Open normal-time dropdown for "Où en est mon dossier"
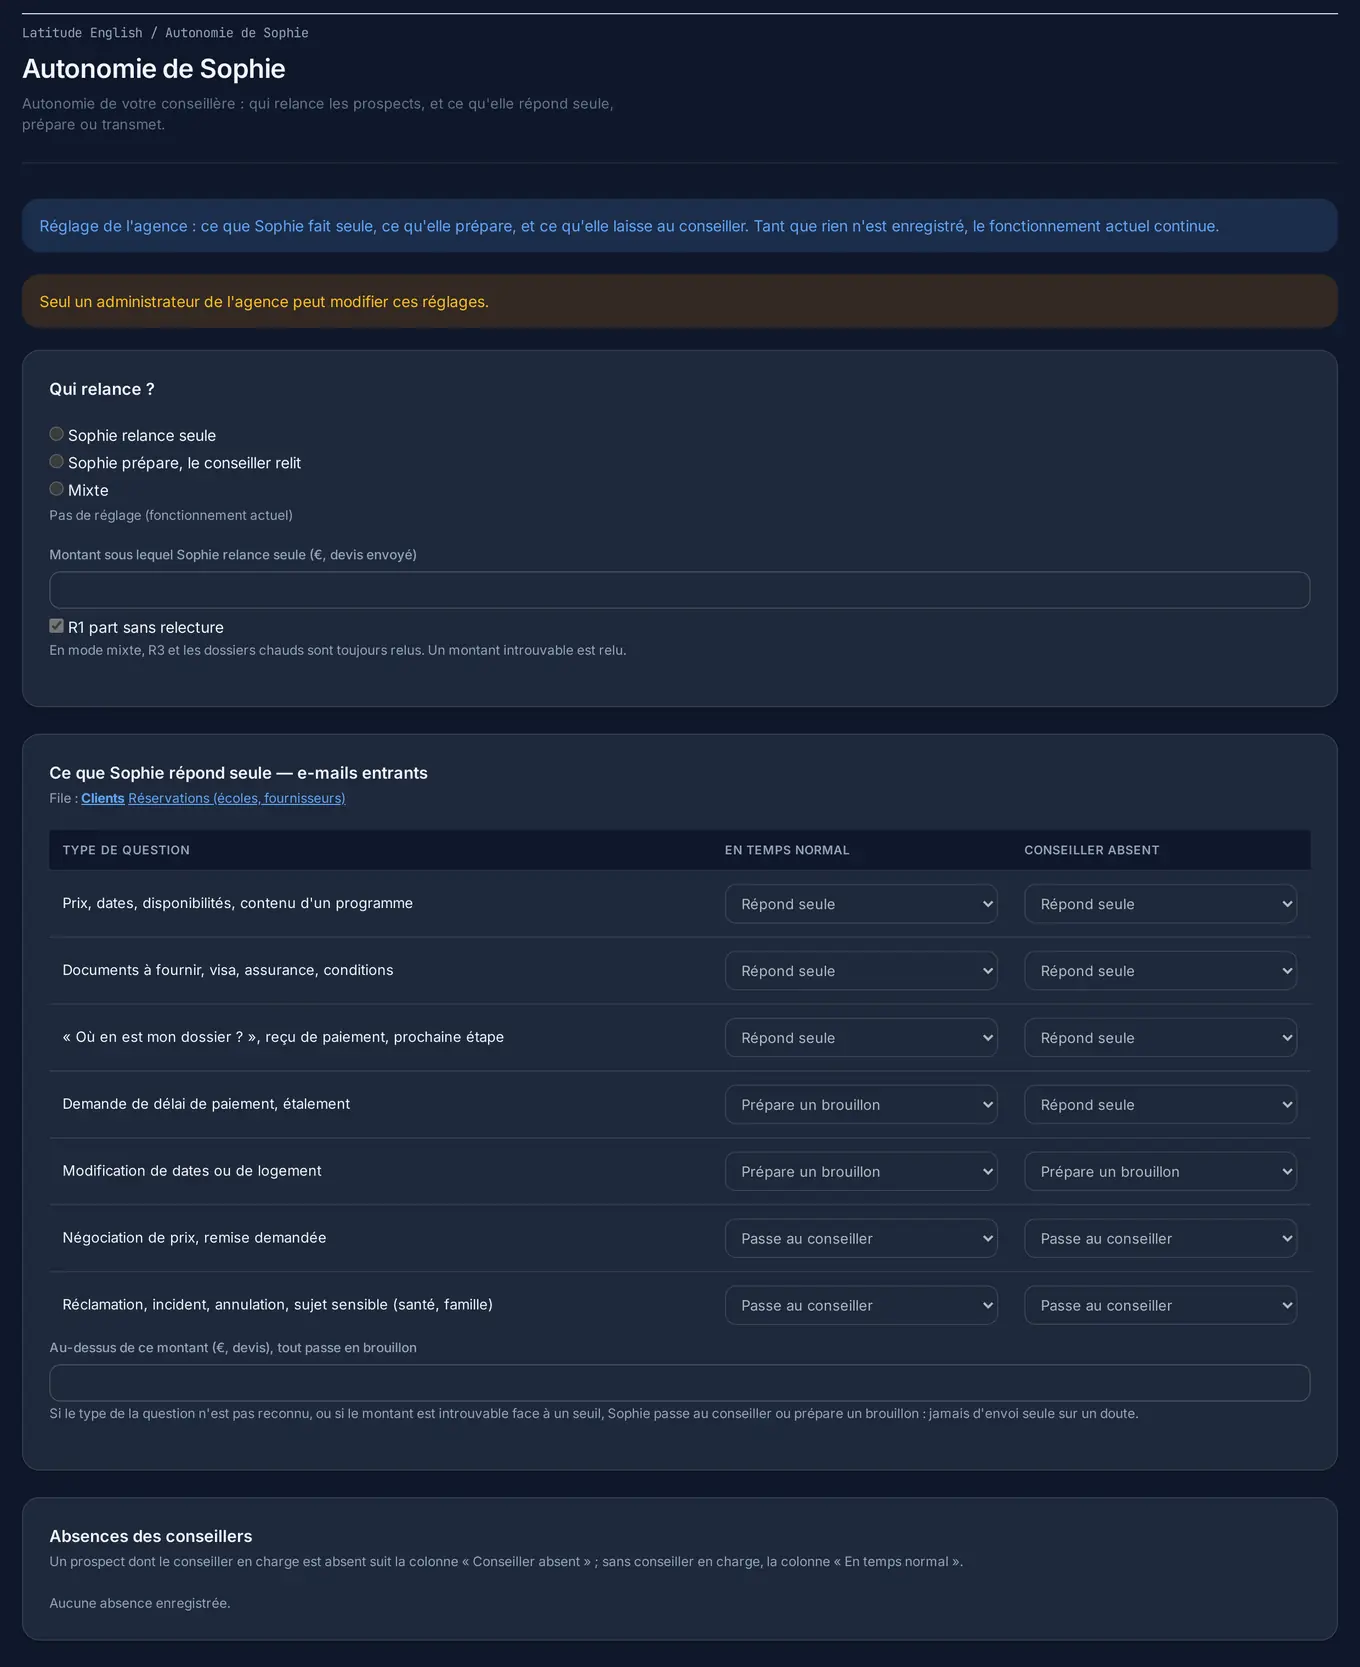 pyautogui.click(x=861, y=1038)
